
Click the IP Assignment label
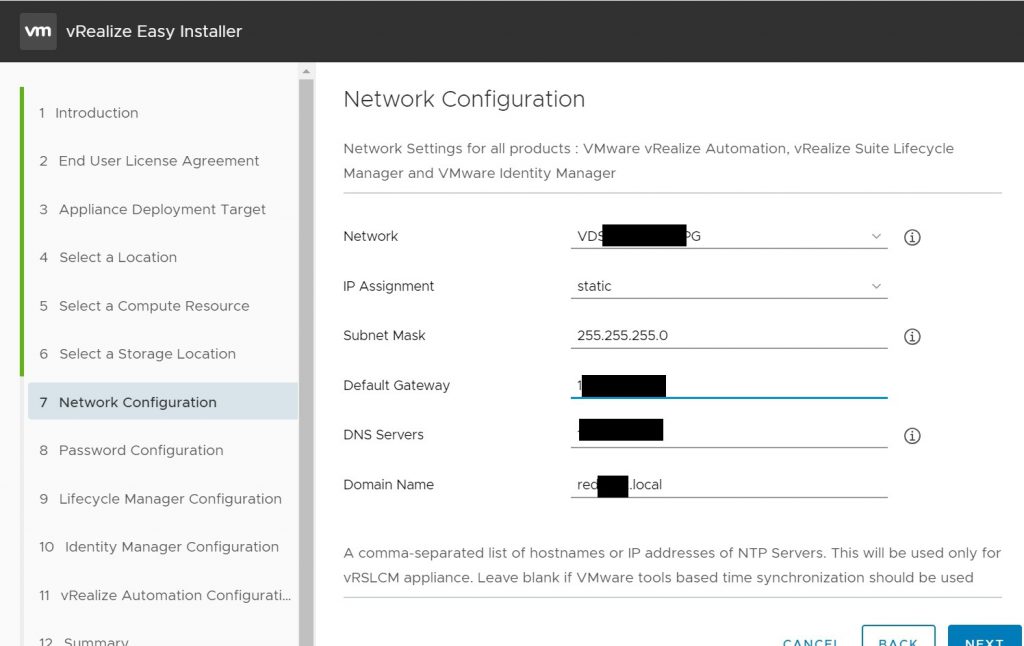point(389,286)
